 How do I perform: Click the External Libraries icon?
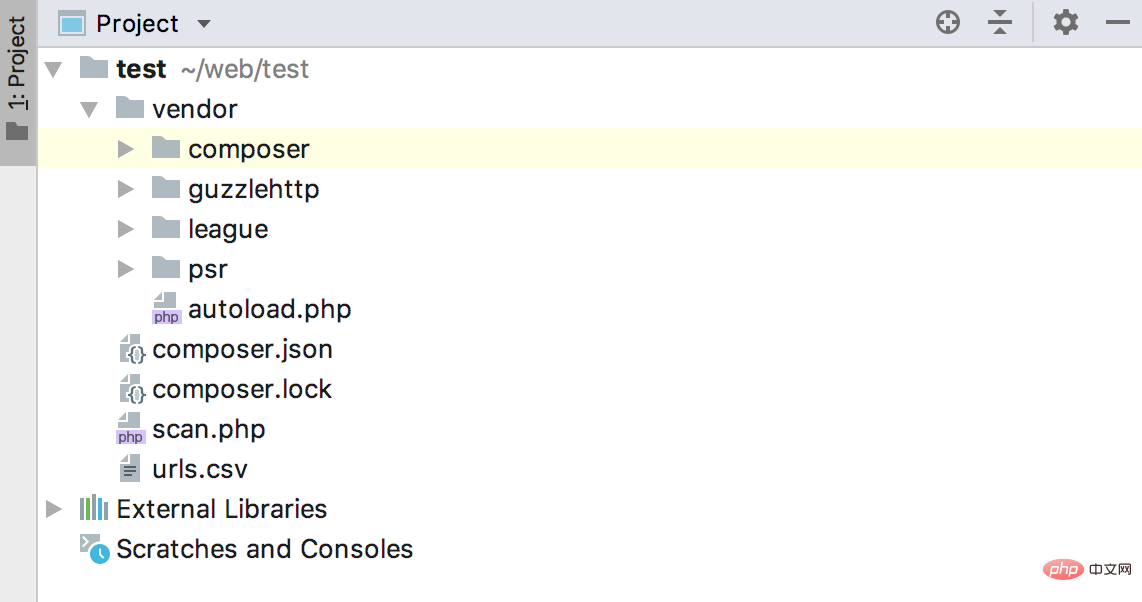tap(94, 508)
